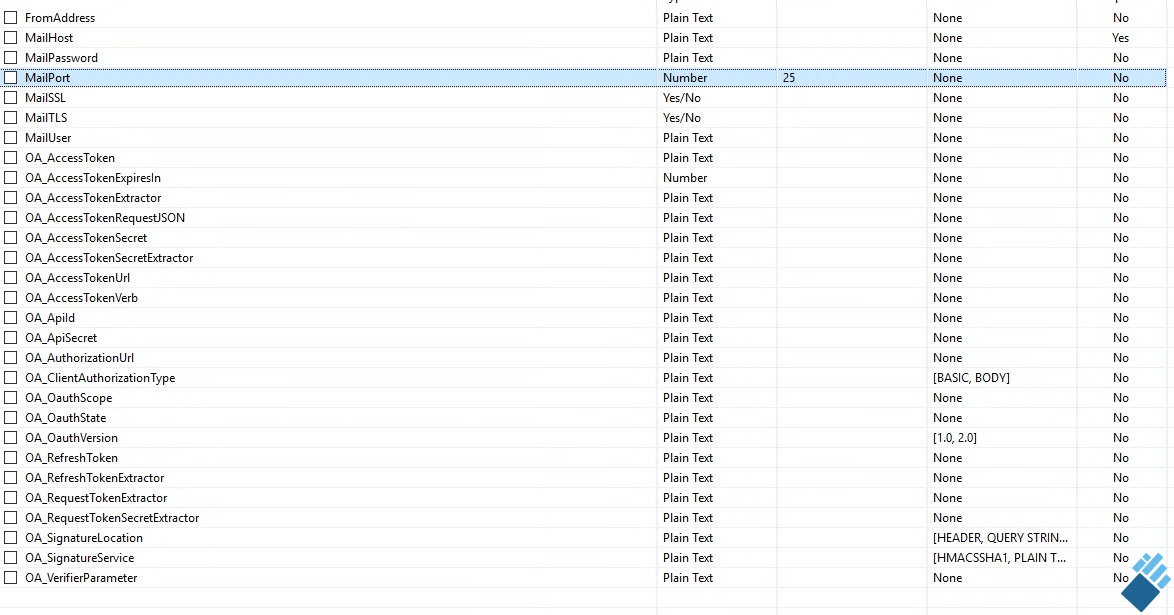Click the MailTLS parameter name

pyautogui.click(x=46, y=118)
